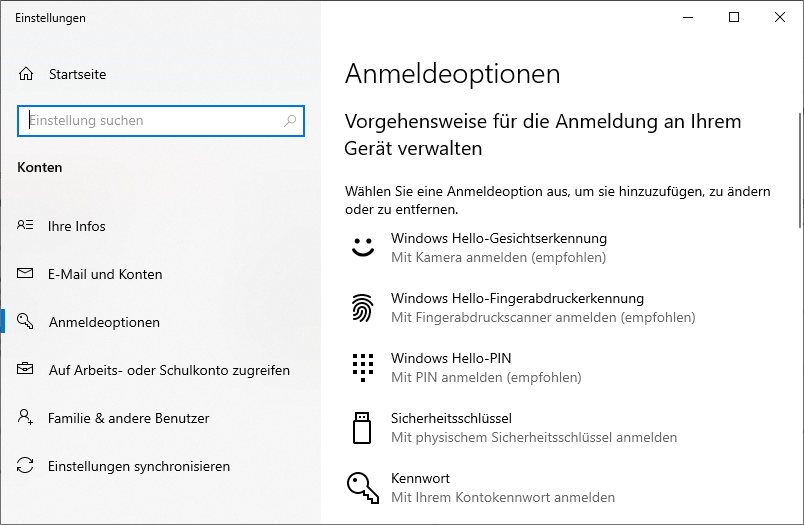Open Auf Arbeits- oder Schulkonto zugreifen
Image resolution: width=804 pixels, height=525 pixels.
click(x=169, y=370)
